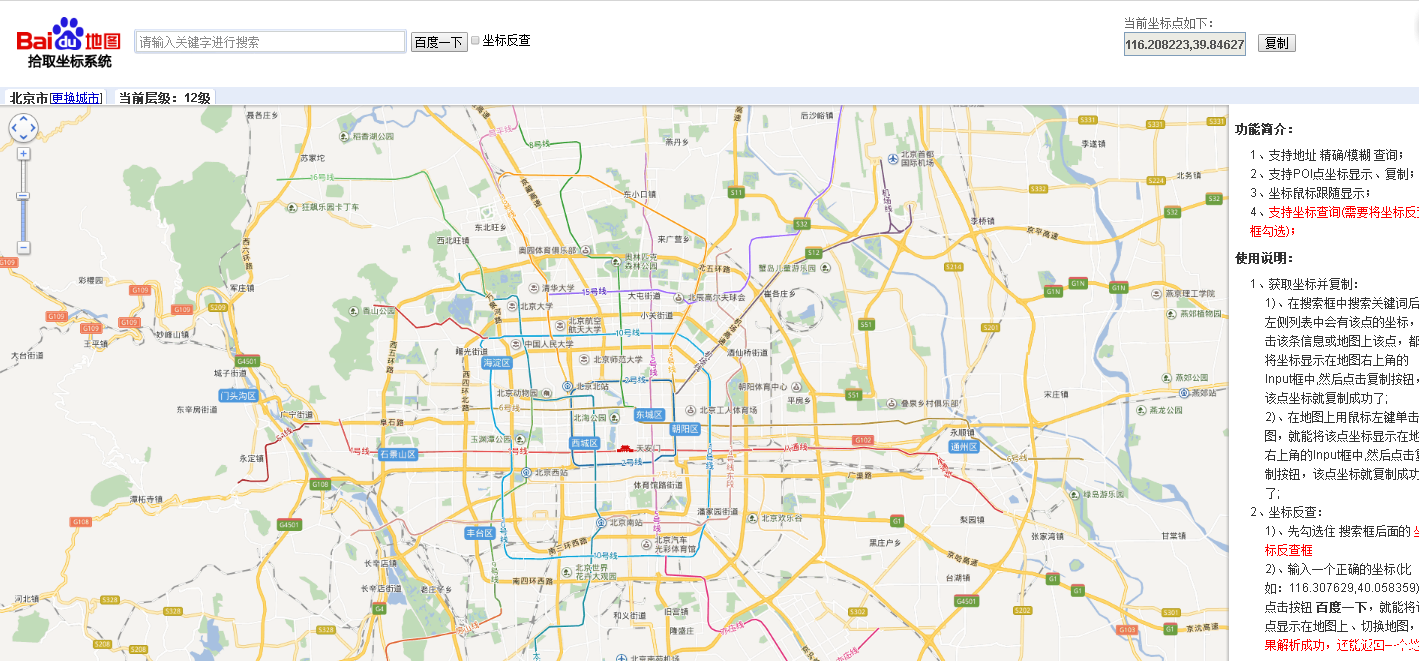Click the 更换城市 link to change city

pos(77,98)
